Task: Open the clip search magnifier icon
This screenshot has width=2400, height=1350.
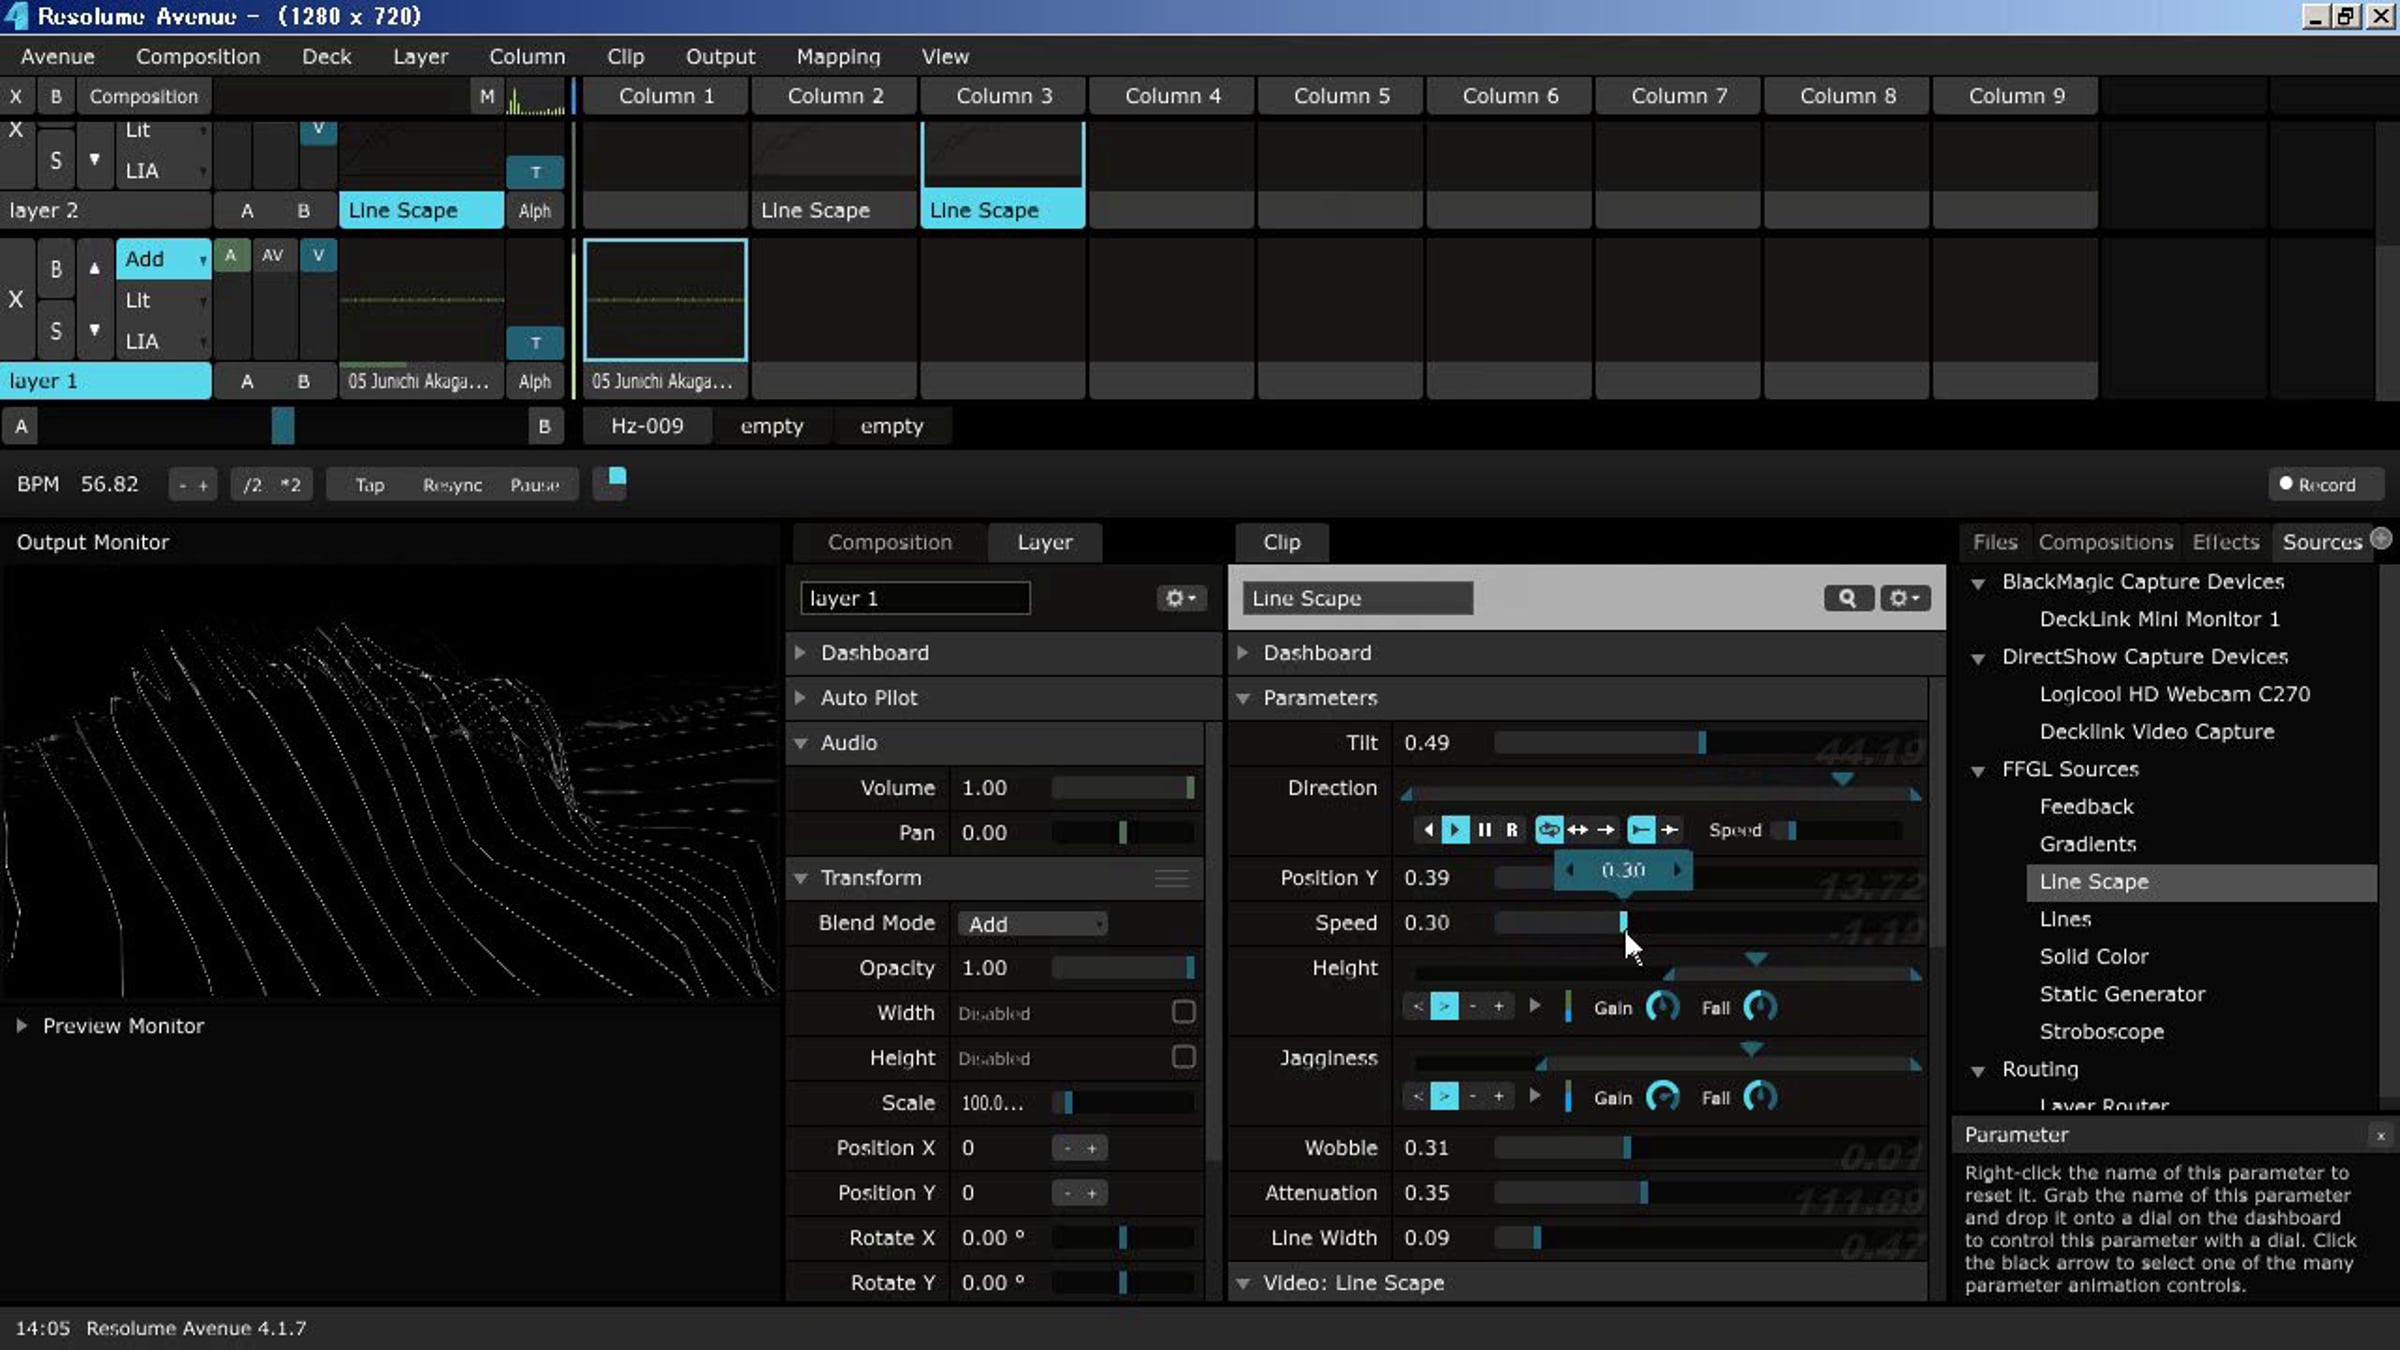Action: point(1847,598)
